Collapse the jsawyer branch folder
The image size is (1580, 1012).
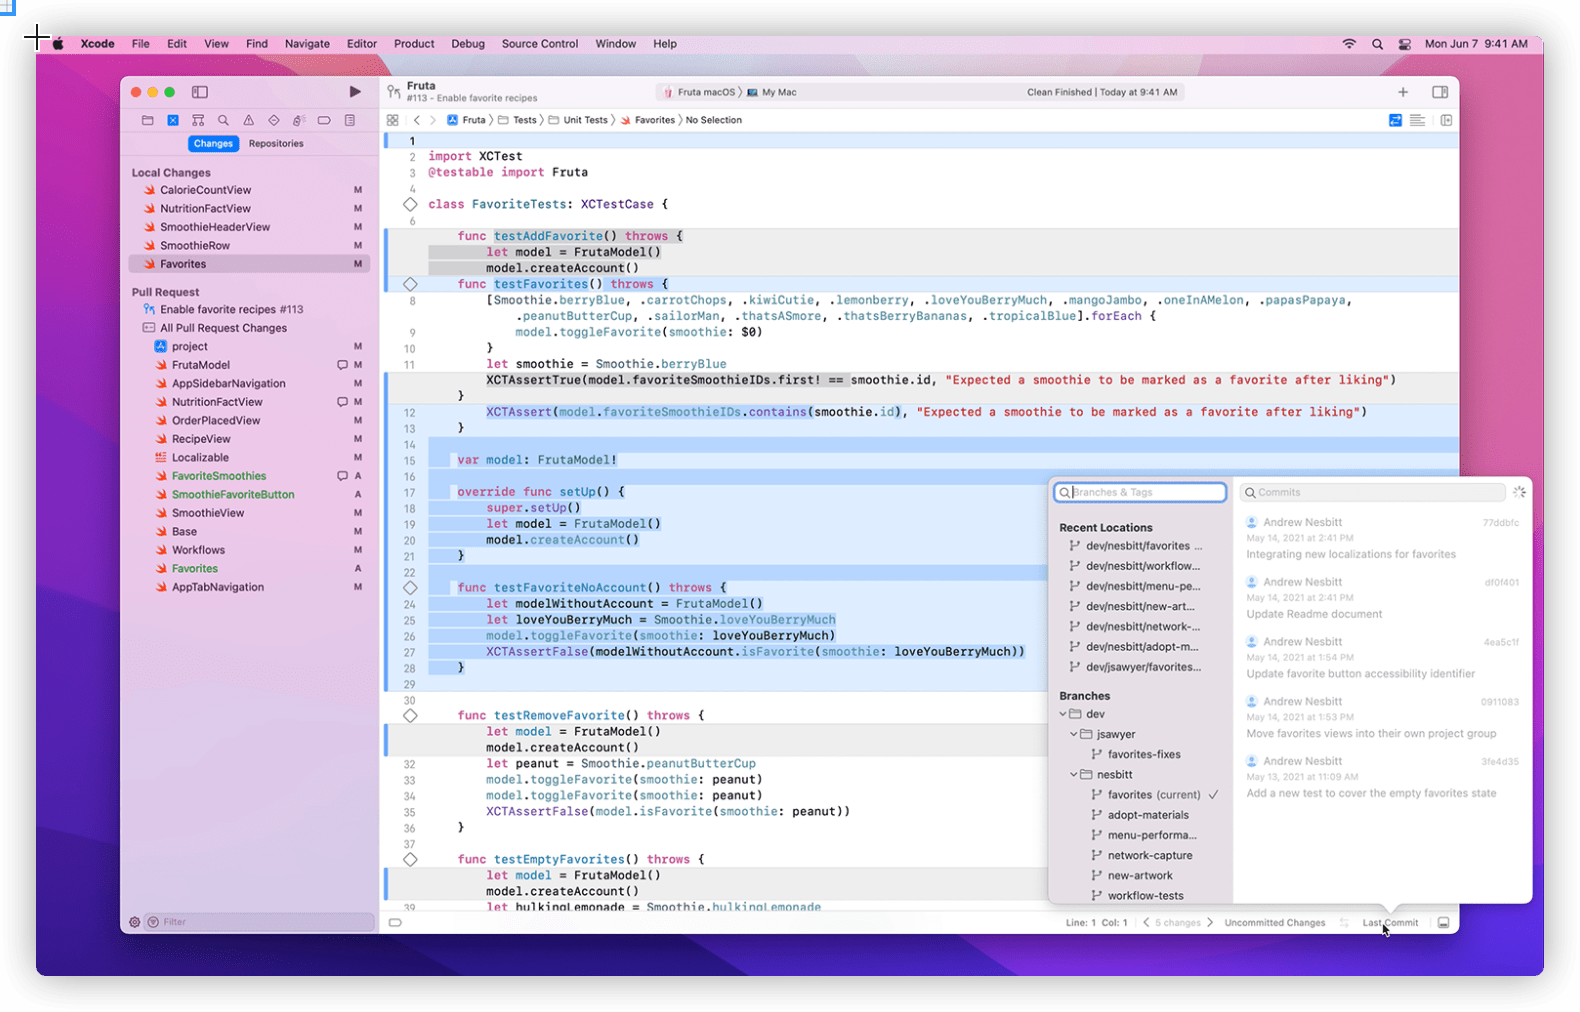tap(1074, 734)
